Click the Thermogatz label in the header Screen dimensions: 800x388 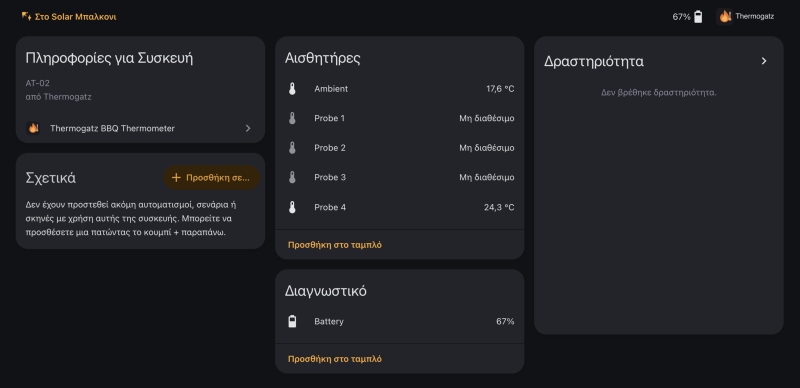point(755,16)
